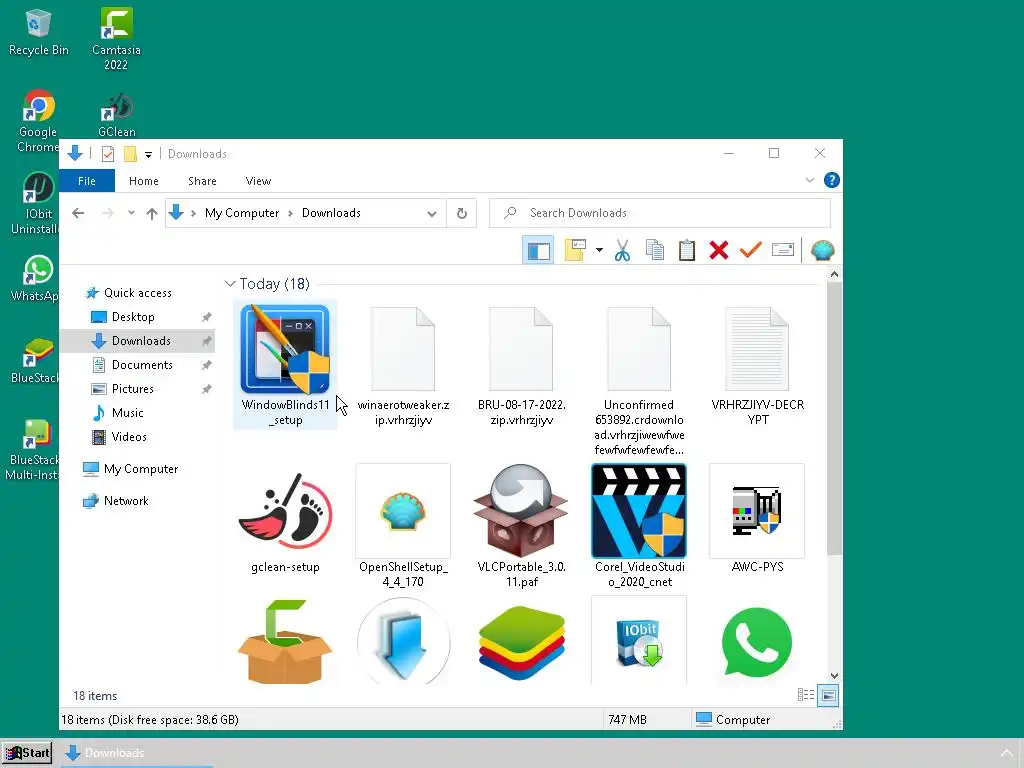Select the gclean-setup installer
1024x768 pixels.
pyautogui.click(x=285, y=520)
